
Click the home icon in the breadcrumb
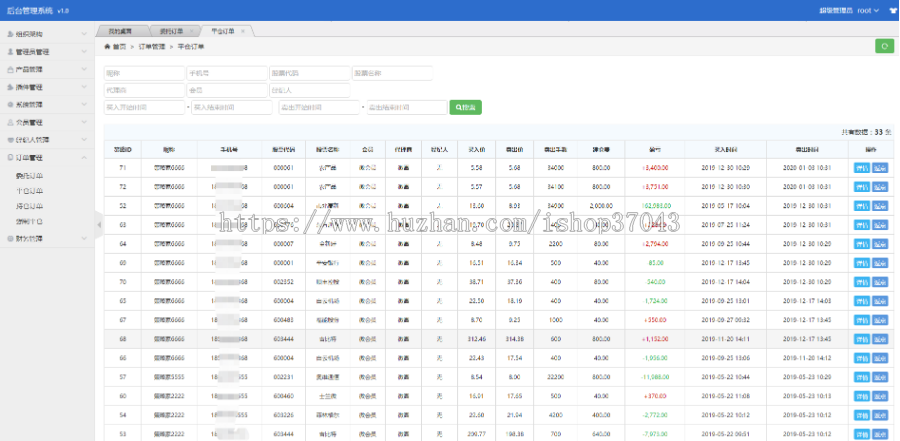click(x=108, y=47)
